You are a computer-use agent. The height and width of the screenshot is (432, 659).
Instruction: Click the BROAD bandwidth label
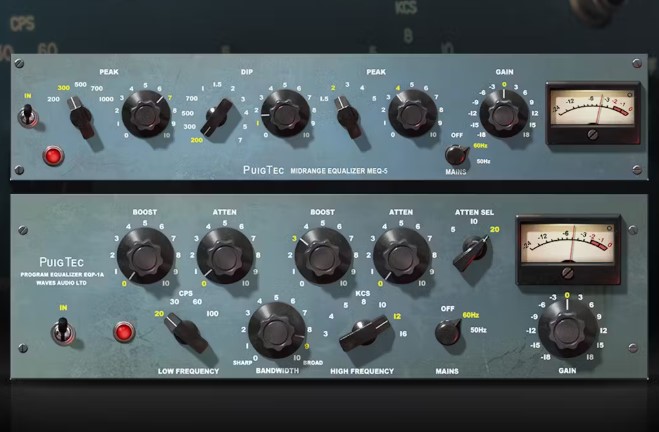tap(313, 362)
